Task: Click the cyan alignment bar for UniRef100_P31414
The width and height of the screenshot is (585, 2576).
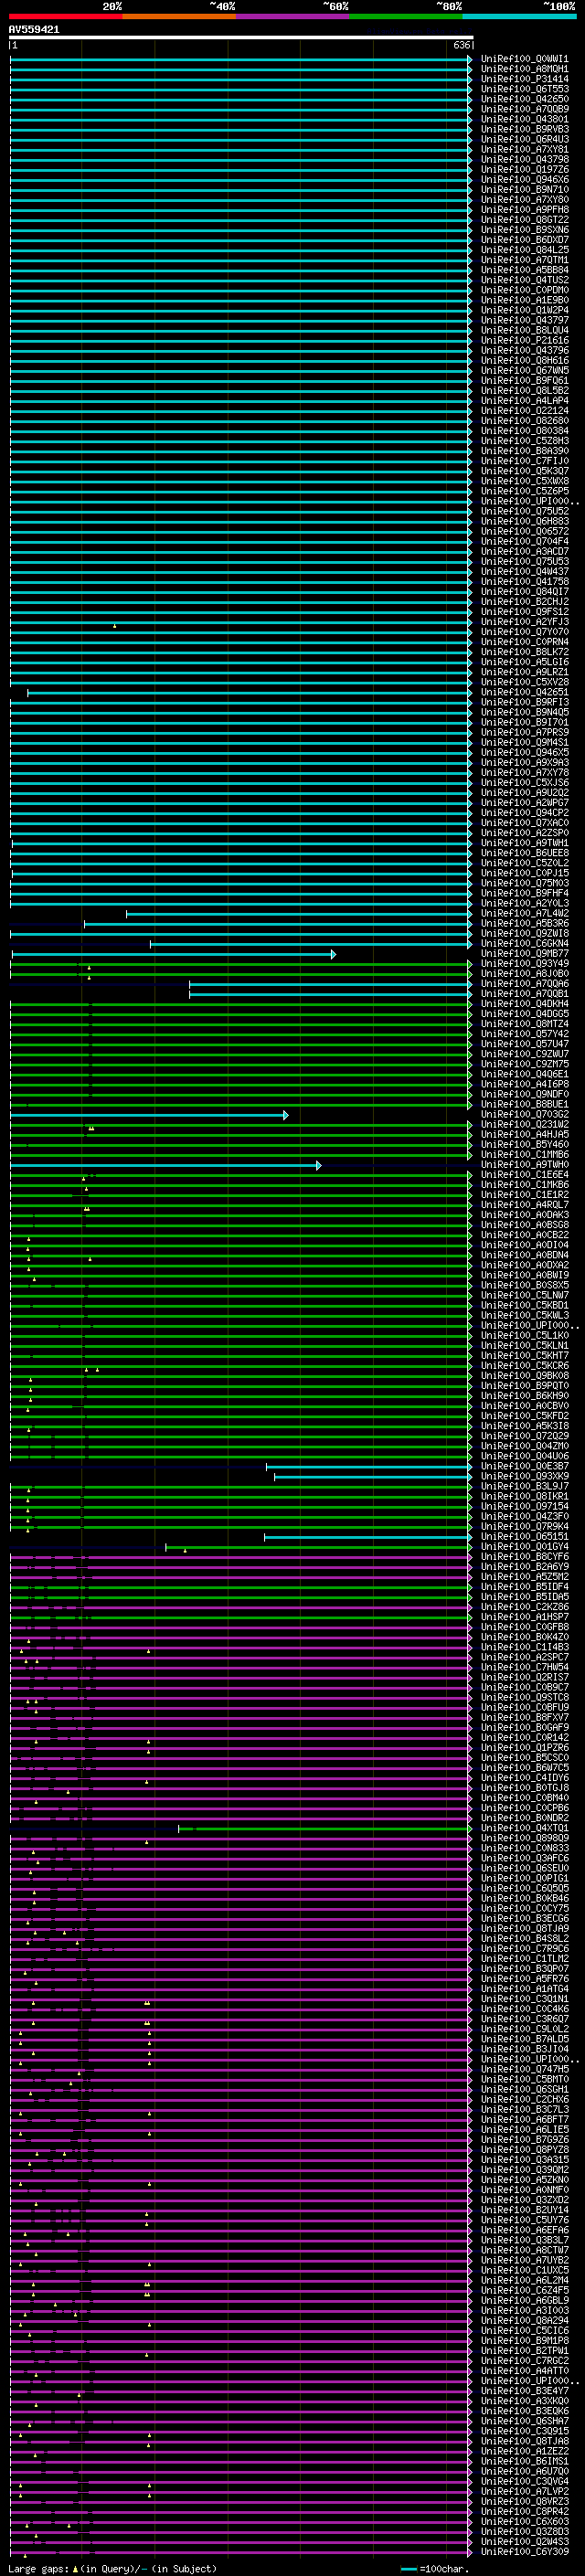Action: 241,79
